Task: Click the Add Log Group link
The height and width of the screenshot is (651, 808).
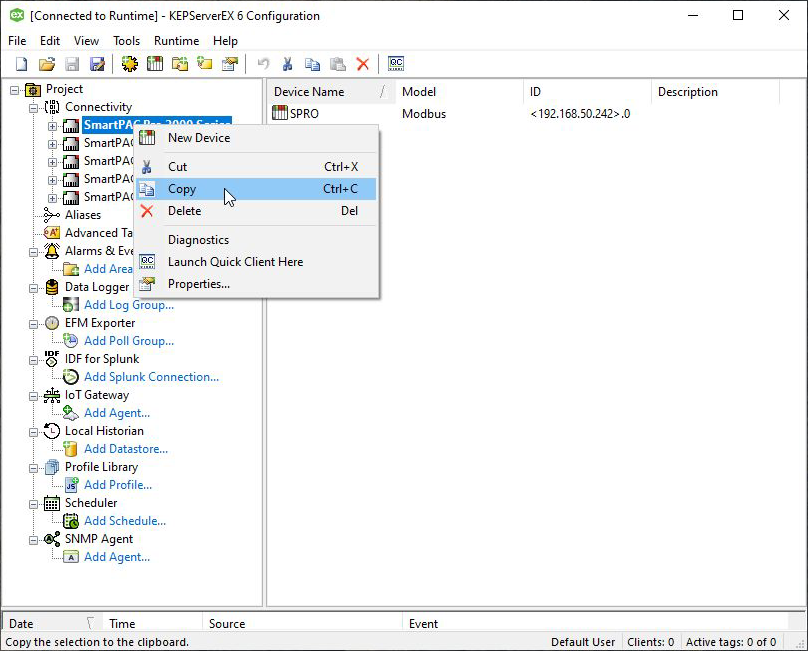Action: tap(129, 305)
